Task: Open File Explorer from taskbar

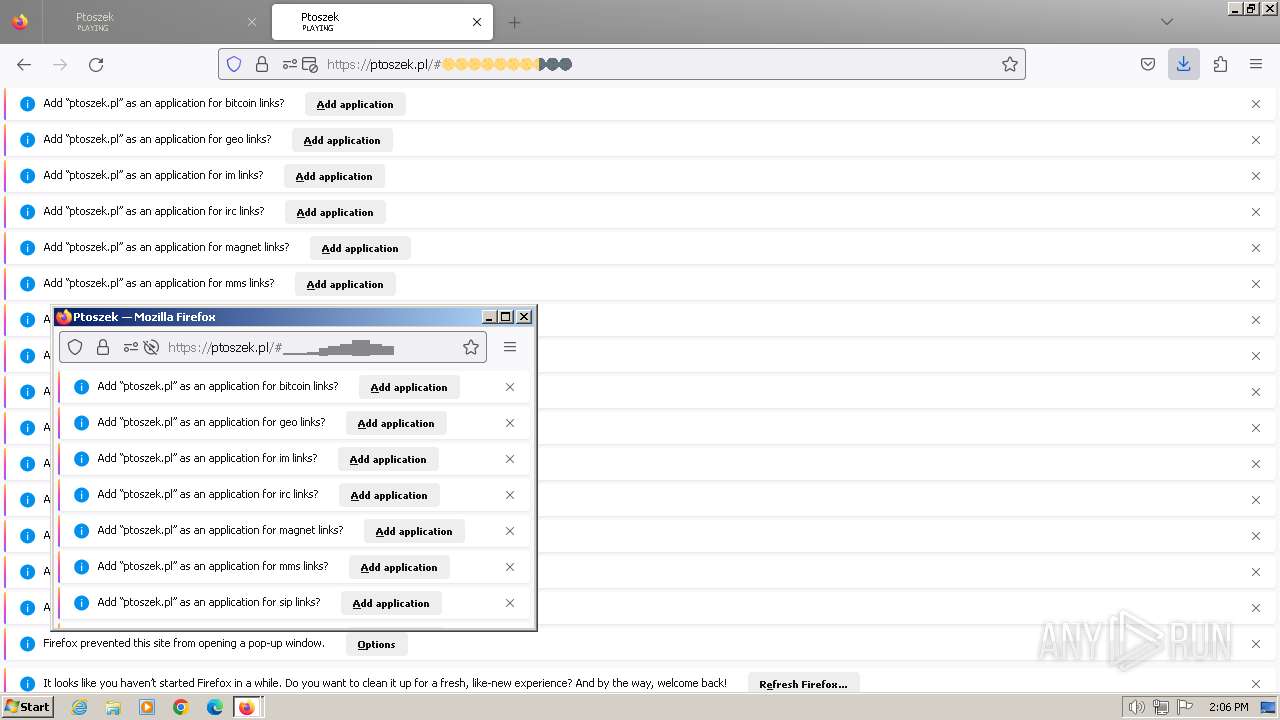Action: click(x=113, y=707)
